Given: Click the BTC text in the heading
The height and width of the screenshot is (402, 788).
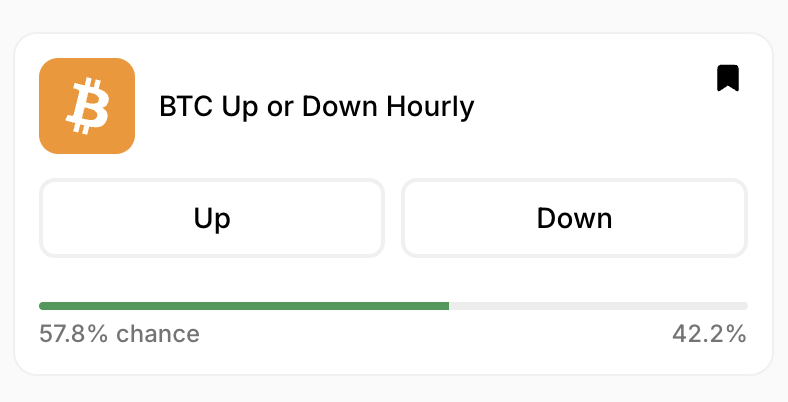Looking at the screenshot, I should (186, 107).
